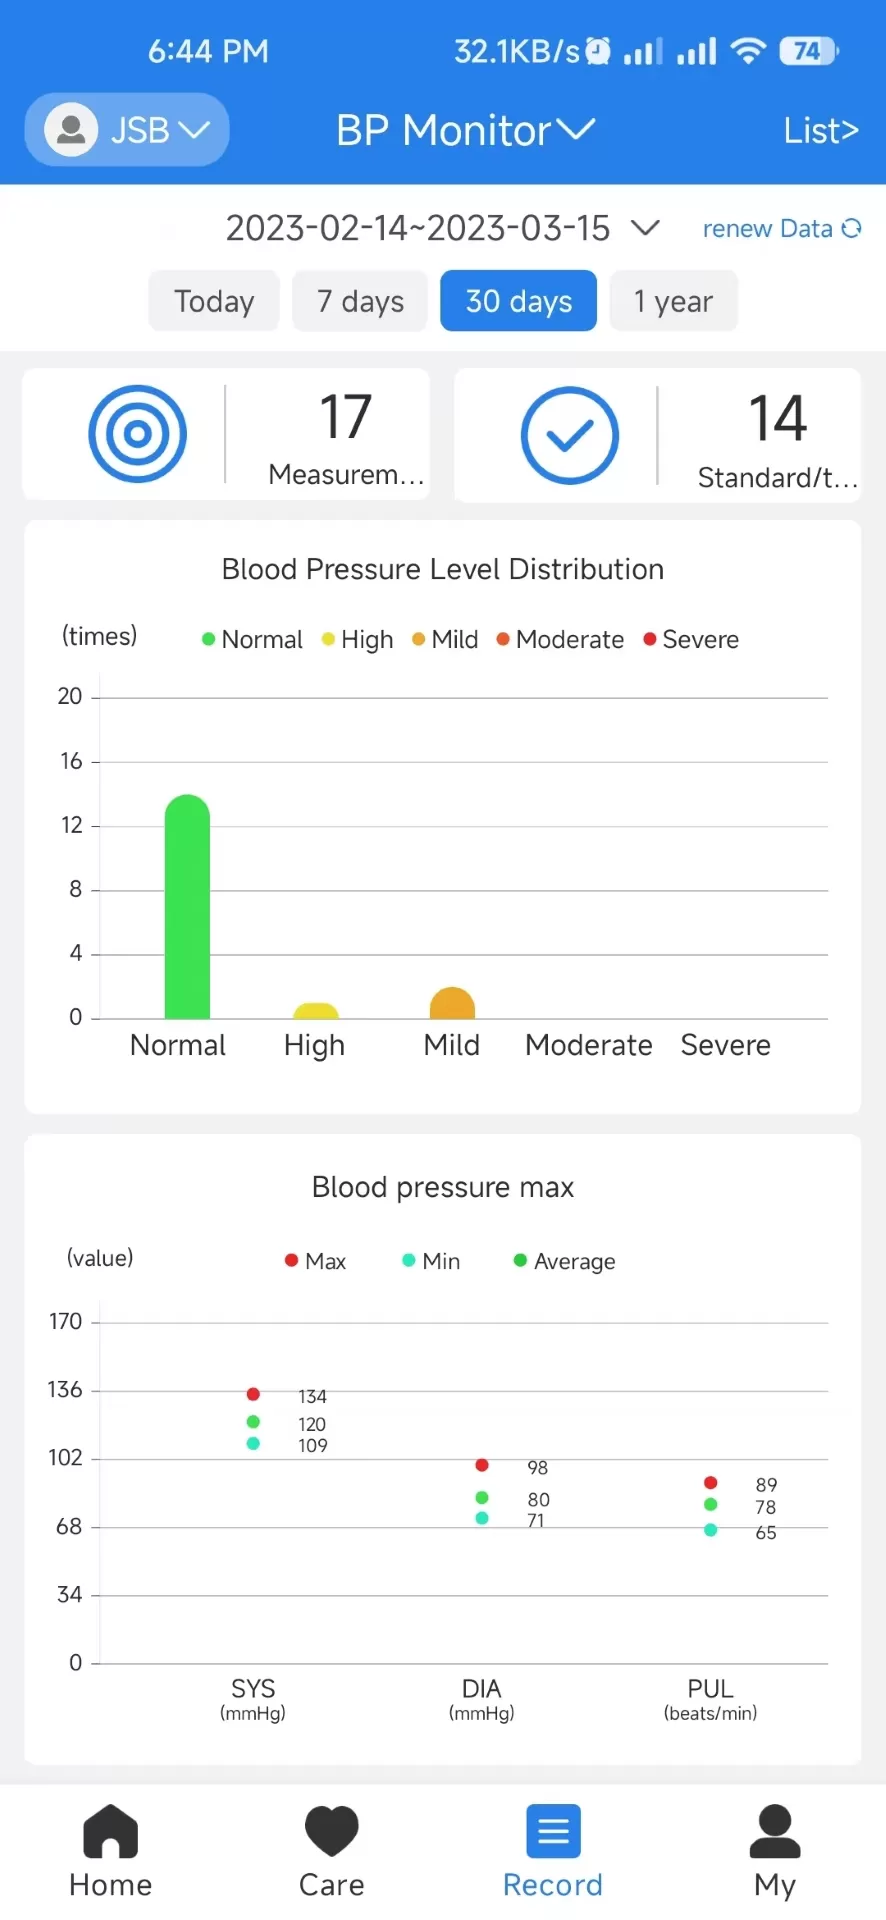Tap the target measurements icon

tap(138, 434)
